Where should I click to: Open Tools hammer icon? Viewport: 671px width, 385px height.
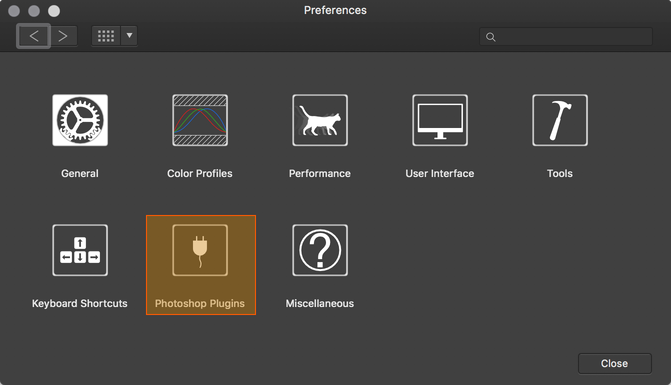(560, 120)
